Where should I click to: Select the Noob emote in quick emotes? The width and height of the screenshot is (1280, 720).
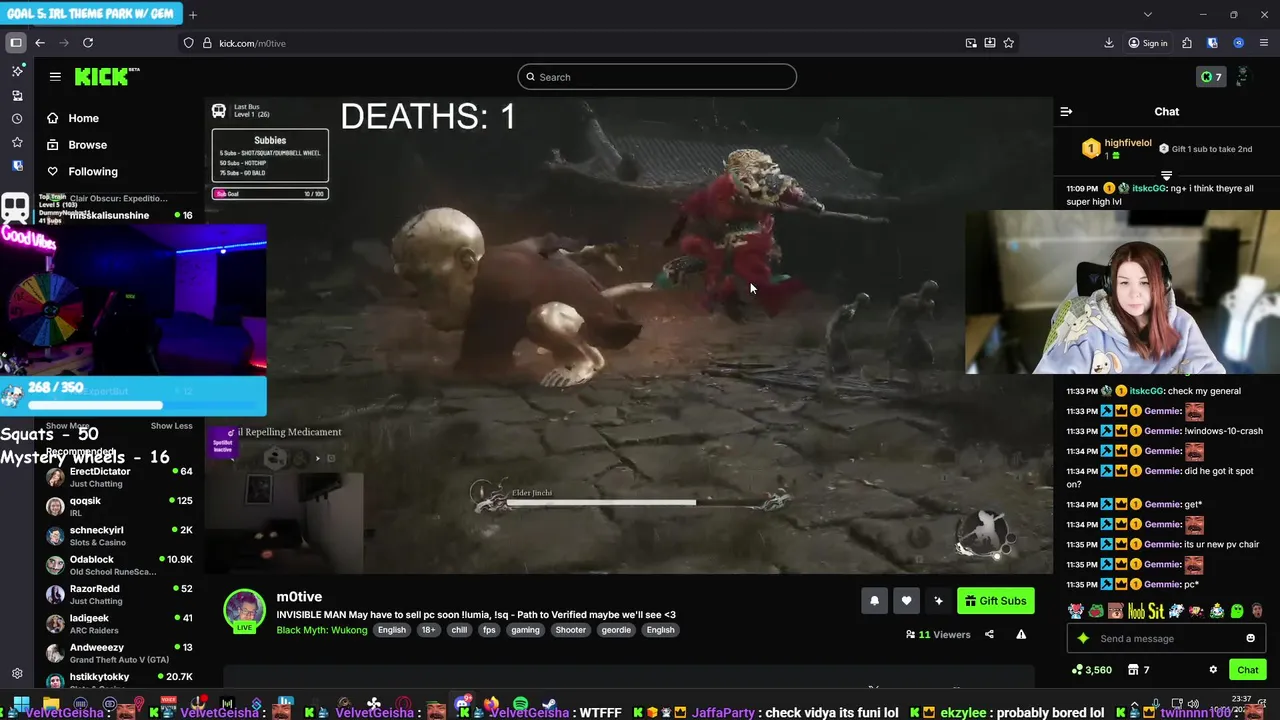click(1137, 611)
